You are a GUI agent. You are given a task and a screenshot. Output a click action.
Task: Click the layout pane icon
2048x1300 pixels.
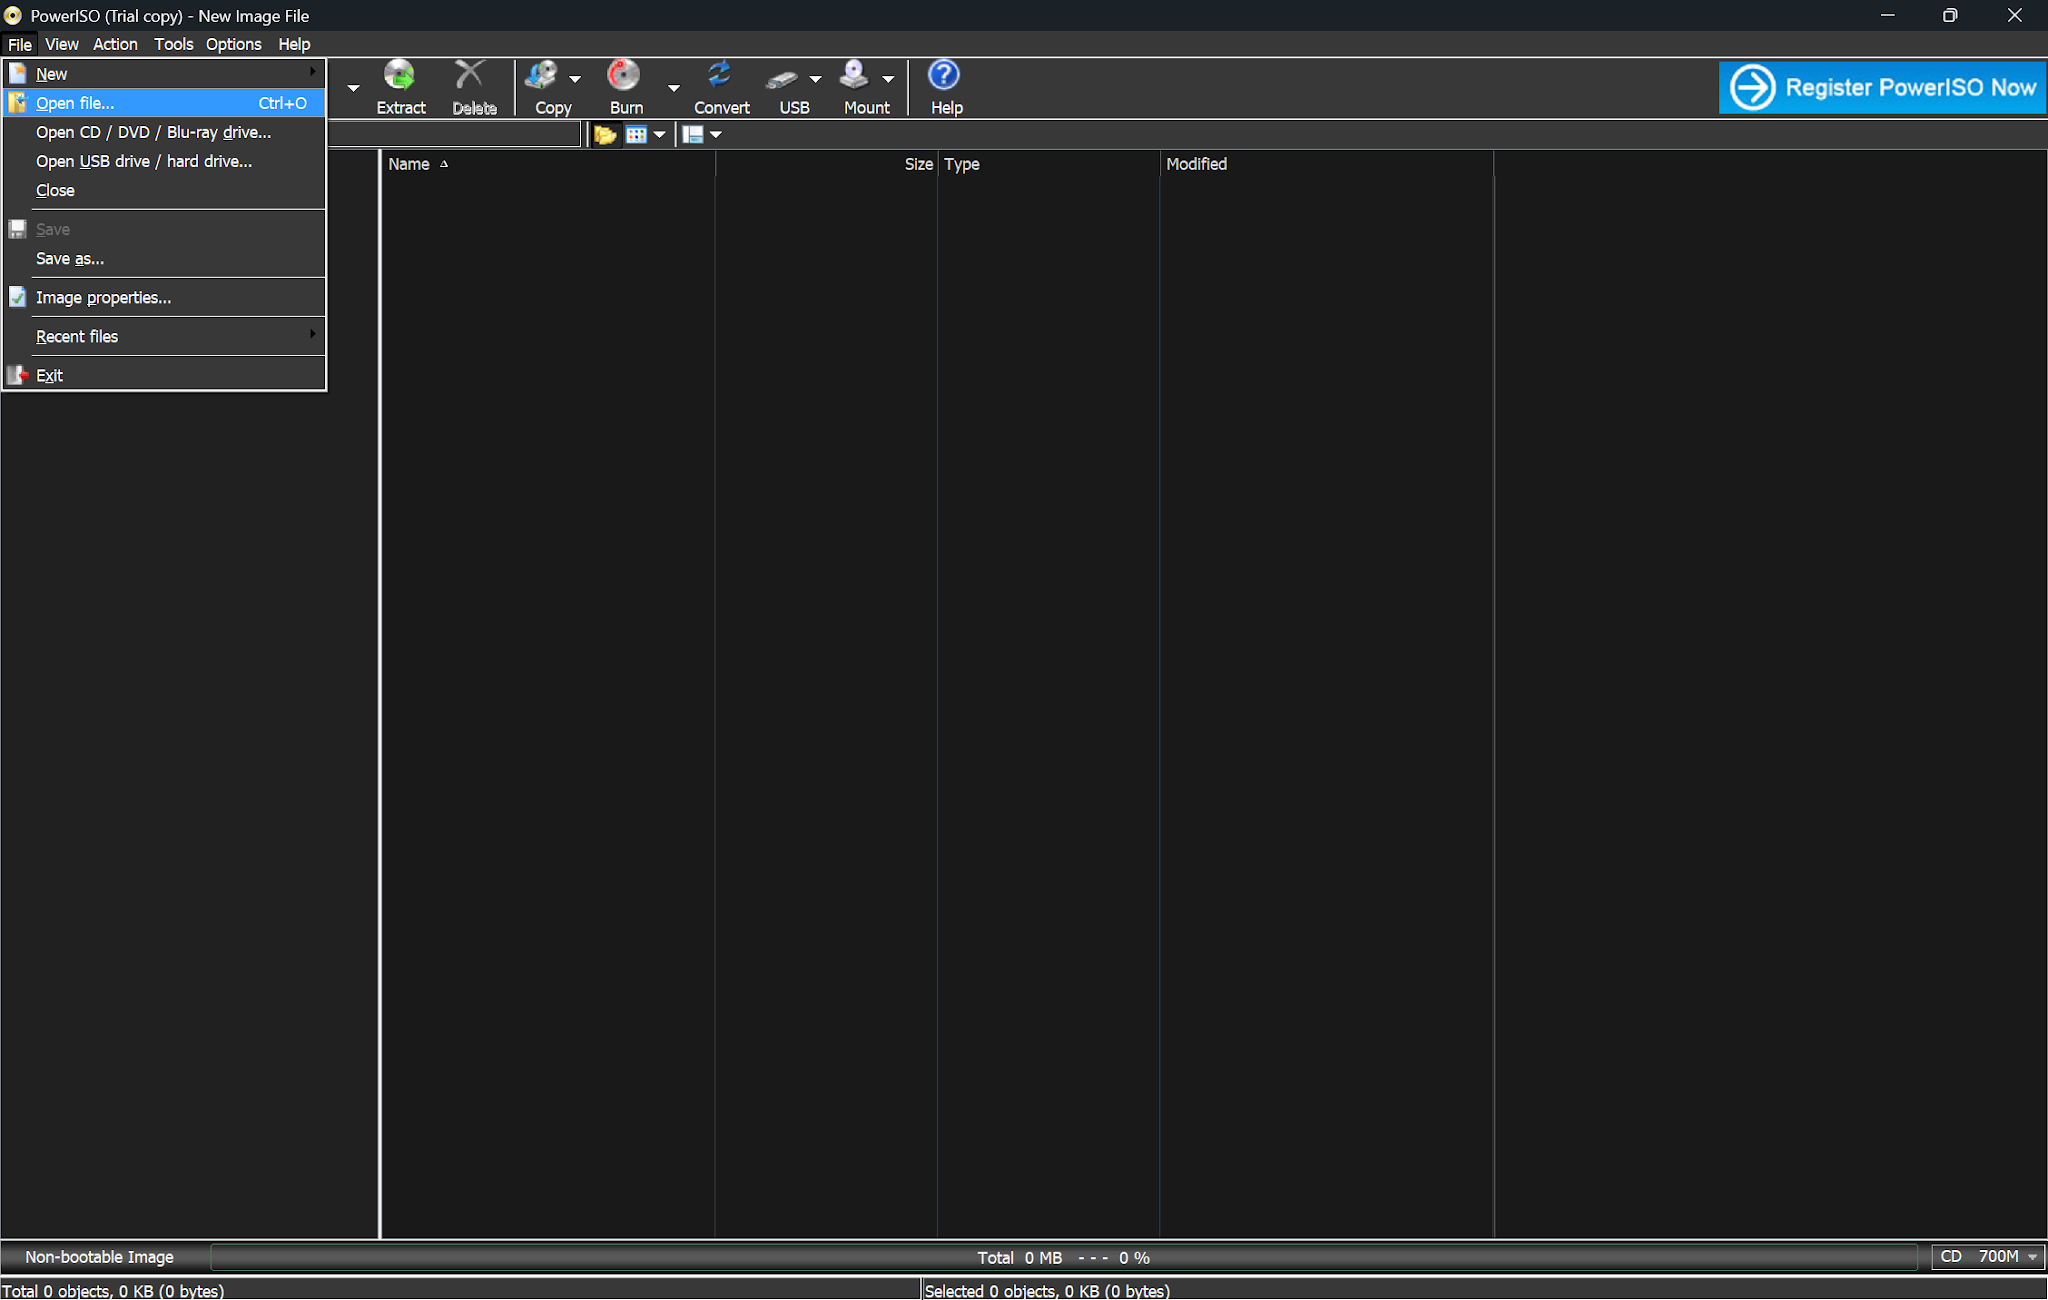692,135
